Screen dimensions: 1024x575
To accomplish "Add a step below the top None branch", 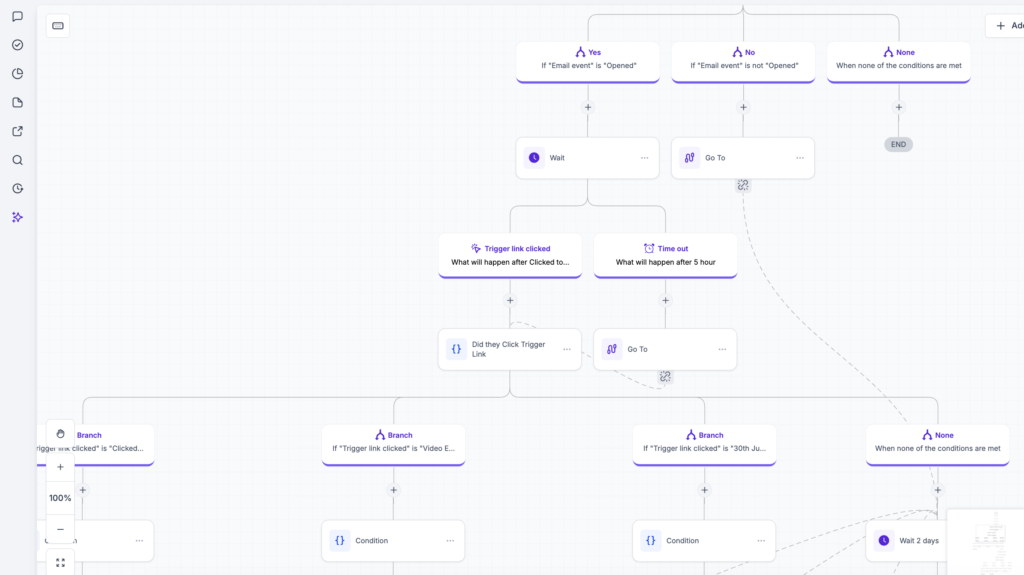I will tap(899, 107).
